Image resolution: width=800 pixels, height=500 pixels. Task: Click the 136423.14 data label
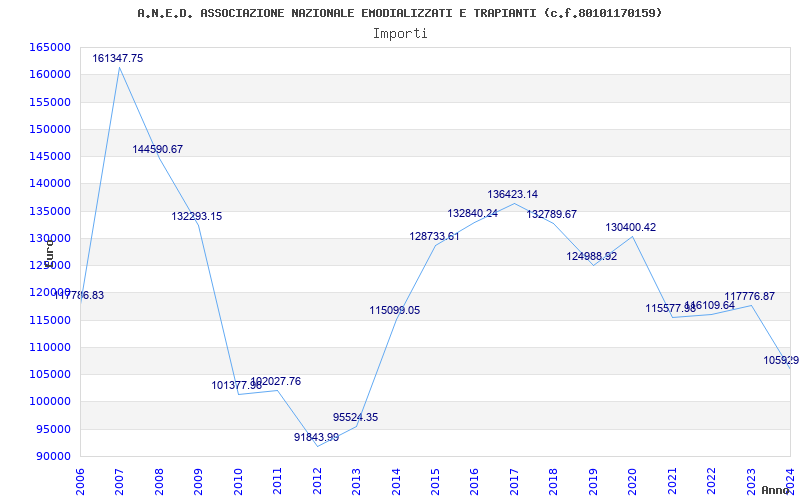513,194
